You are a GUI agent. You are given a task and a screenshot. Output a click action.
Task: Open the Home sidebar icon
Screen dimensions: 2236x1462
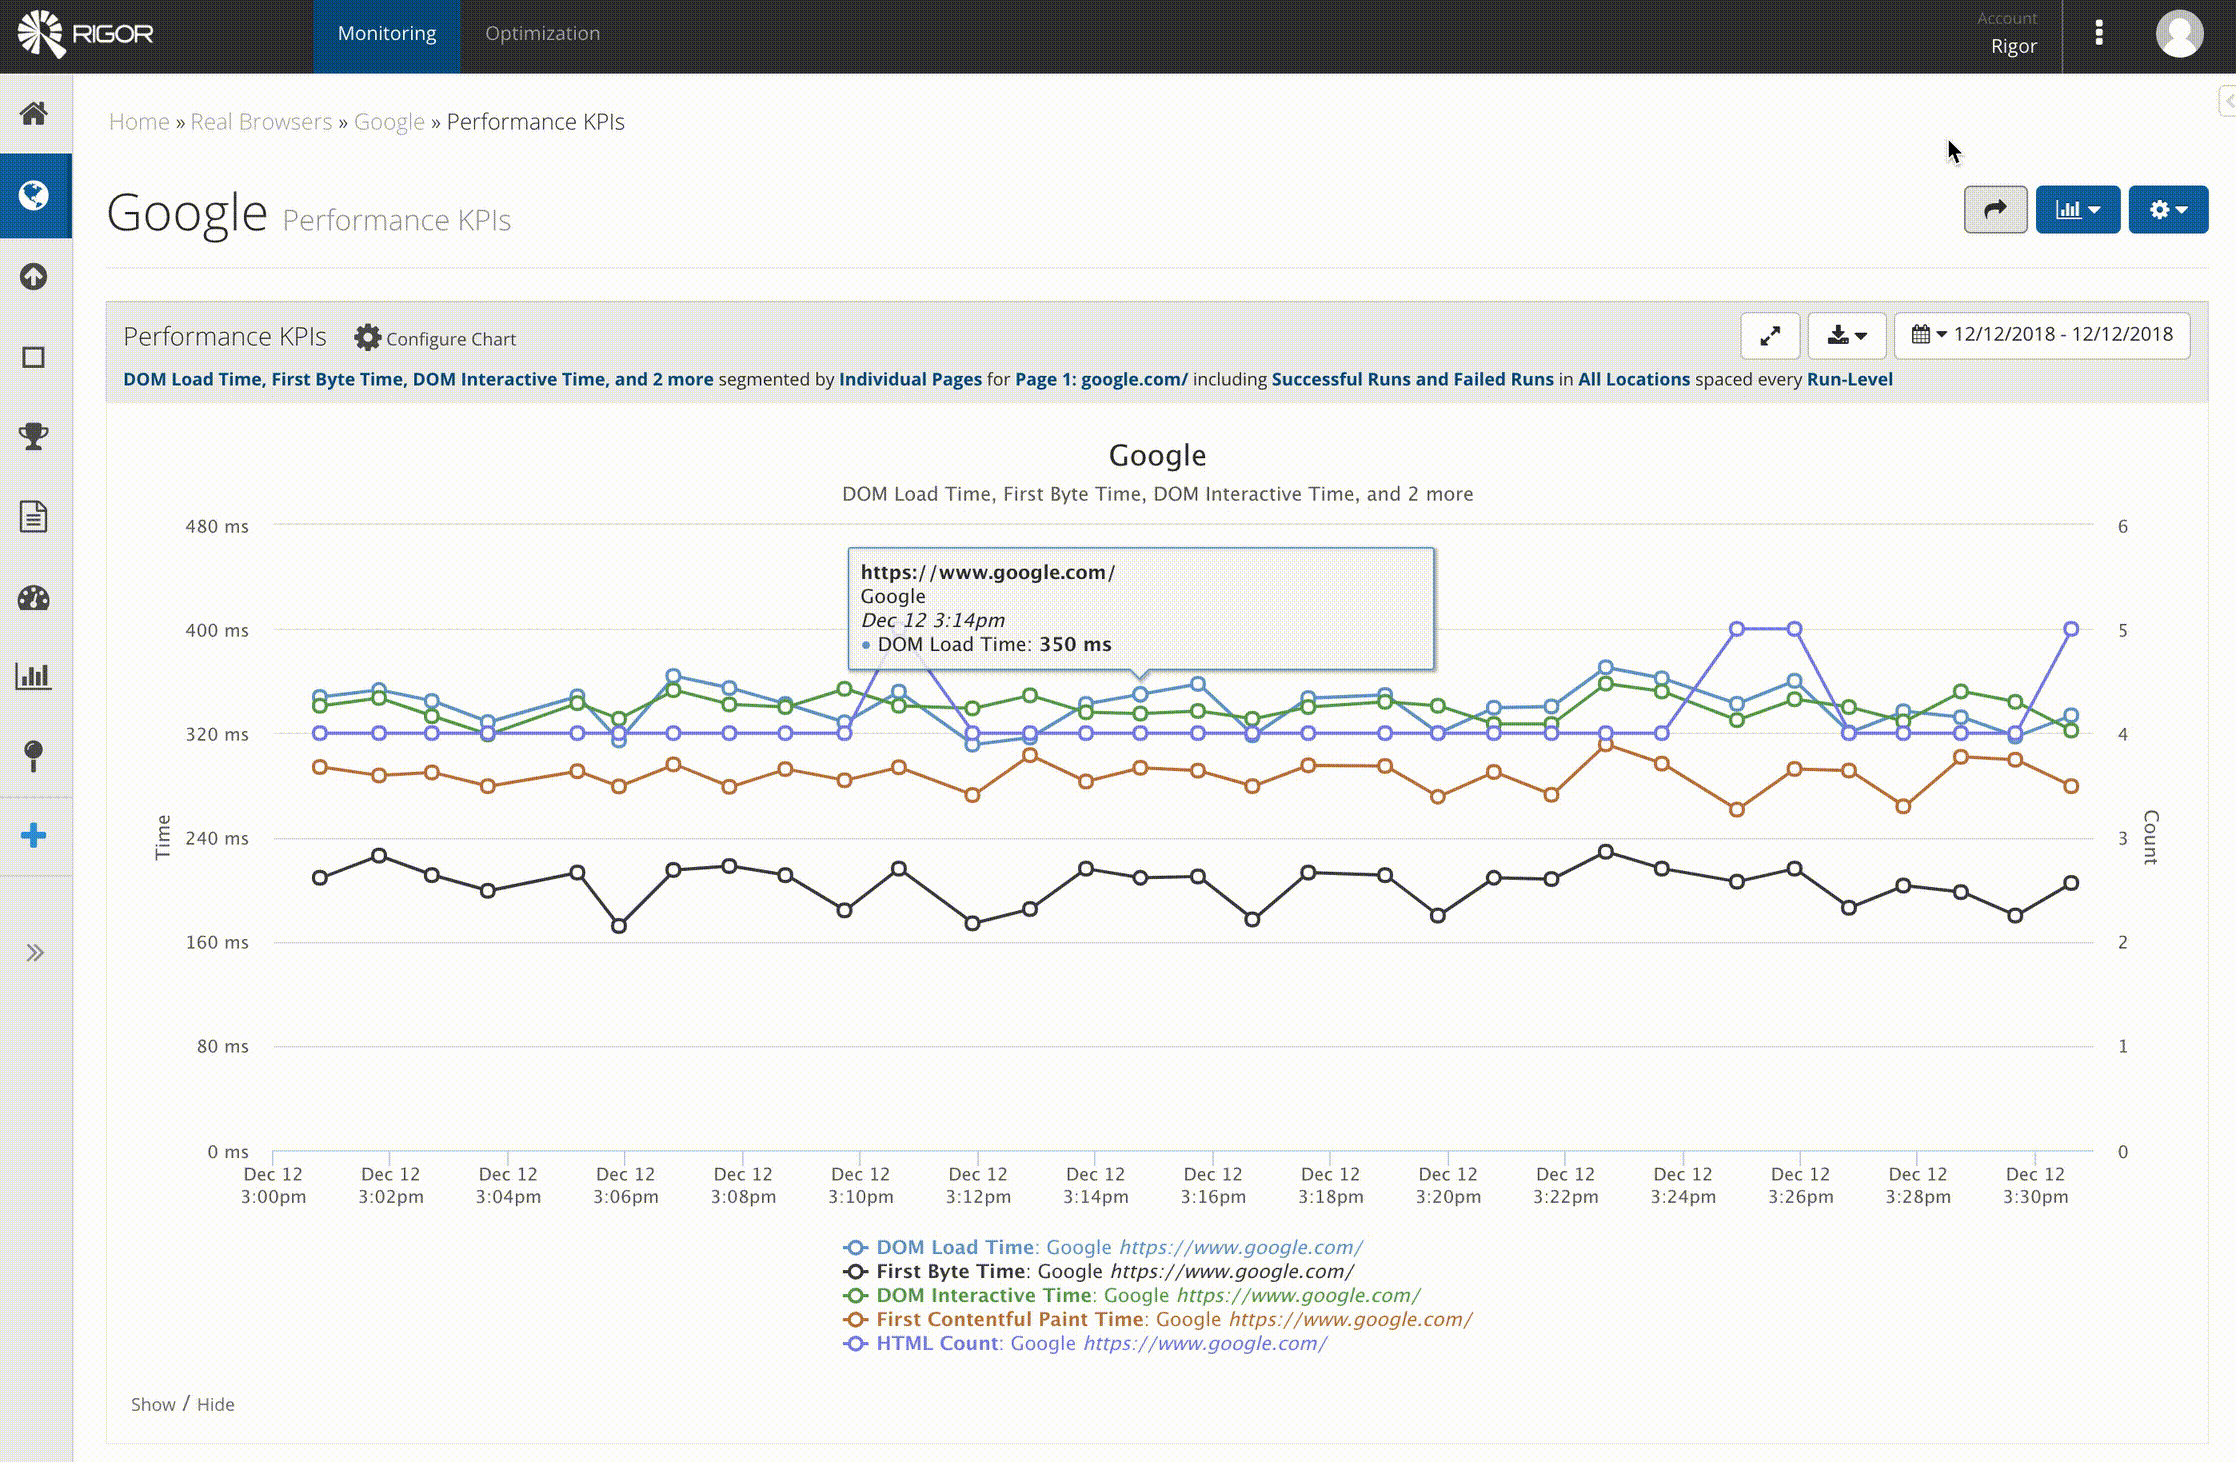point(34,113)
